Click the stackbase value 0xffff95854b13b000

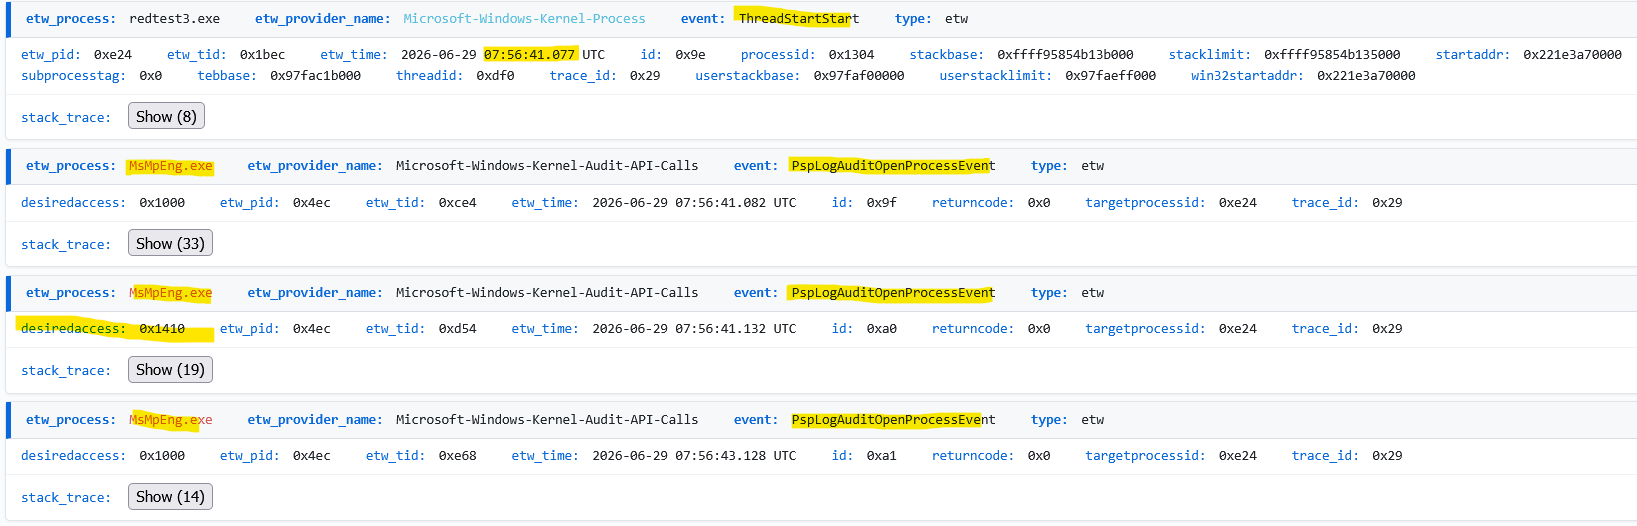[x=1065, y=55]
